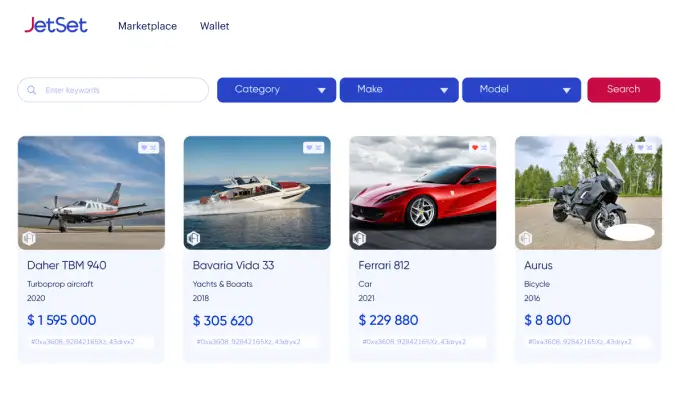Open the Category dropdown
The height and width of the screenshot is (408, 680).
coord(276,90)
